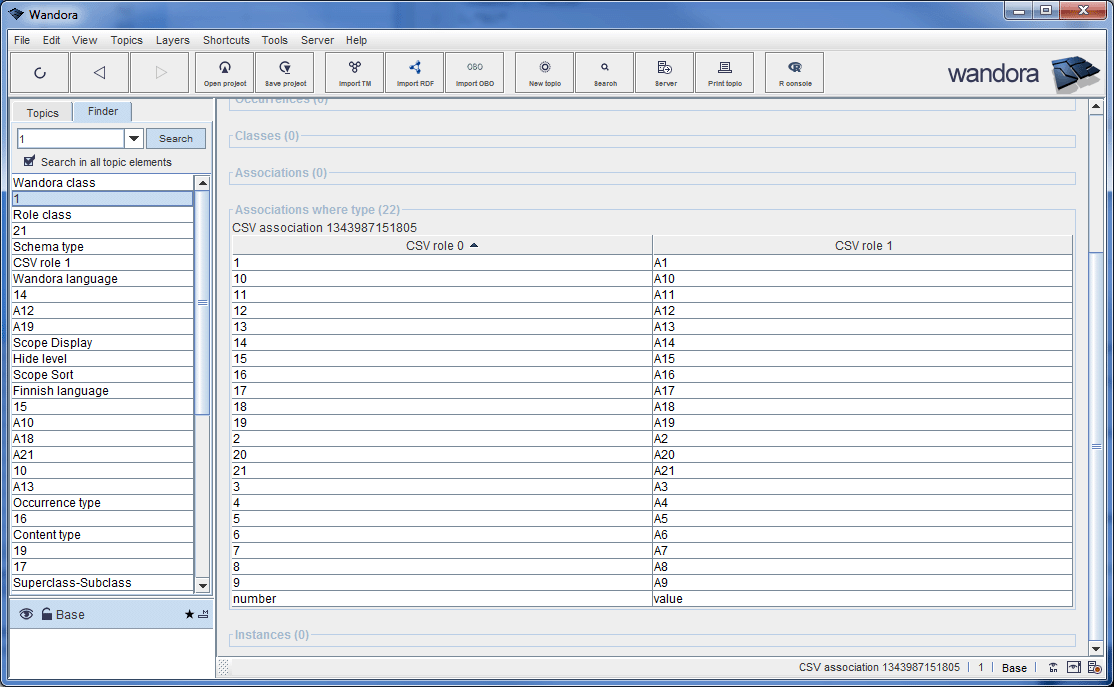Create a New topic
This screenshot has height=687, width=1114.
[x=544, y=72]
